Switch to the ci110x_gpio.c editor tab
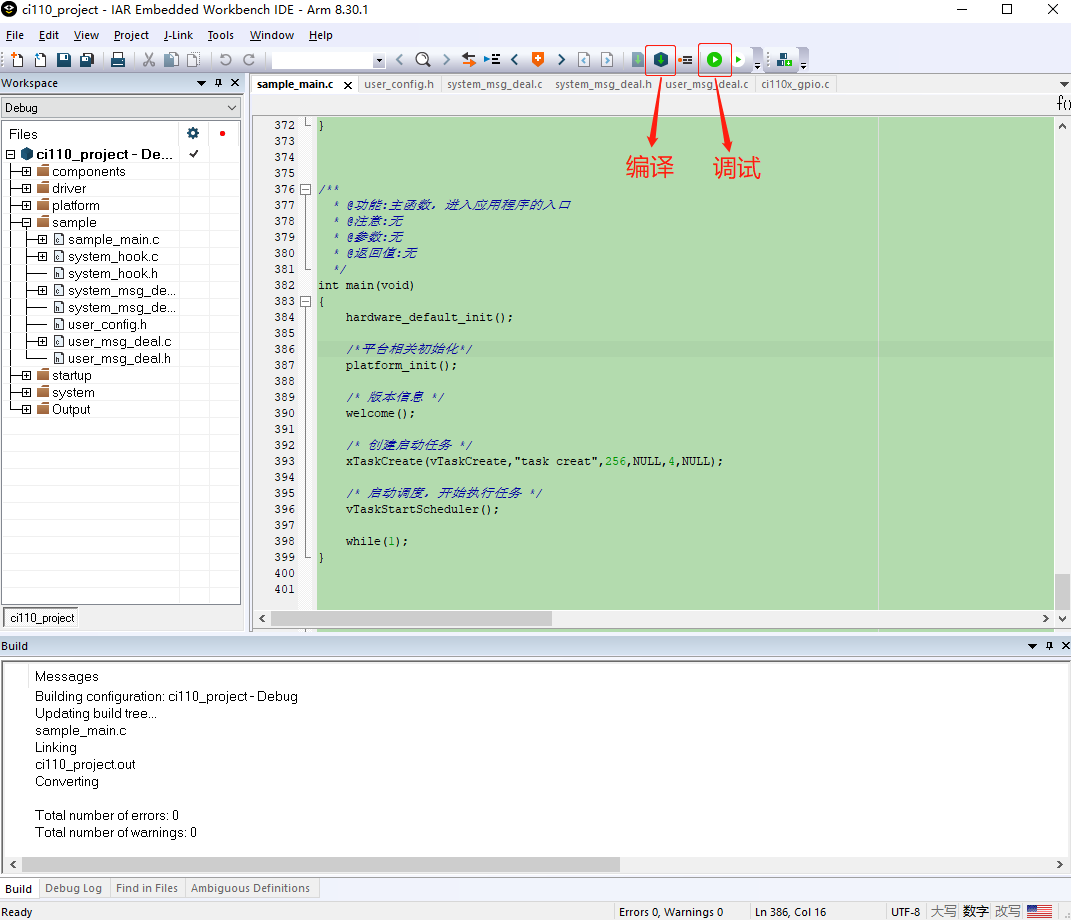Viewport: 1071px width, 920px height. click(795, 84)
